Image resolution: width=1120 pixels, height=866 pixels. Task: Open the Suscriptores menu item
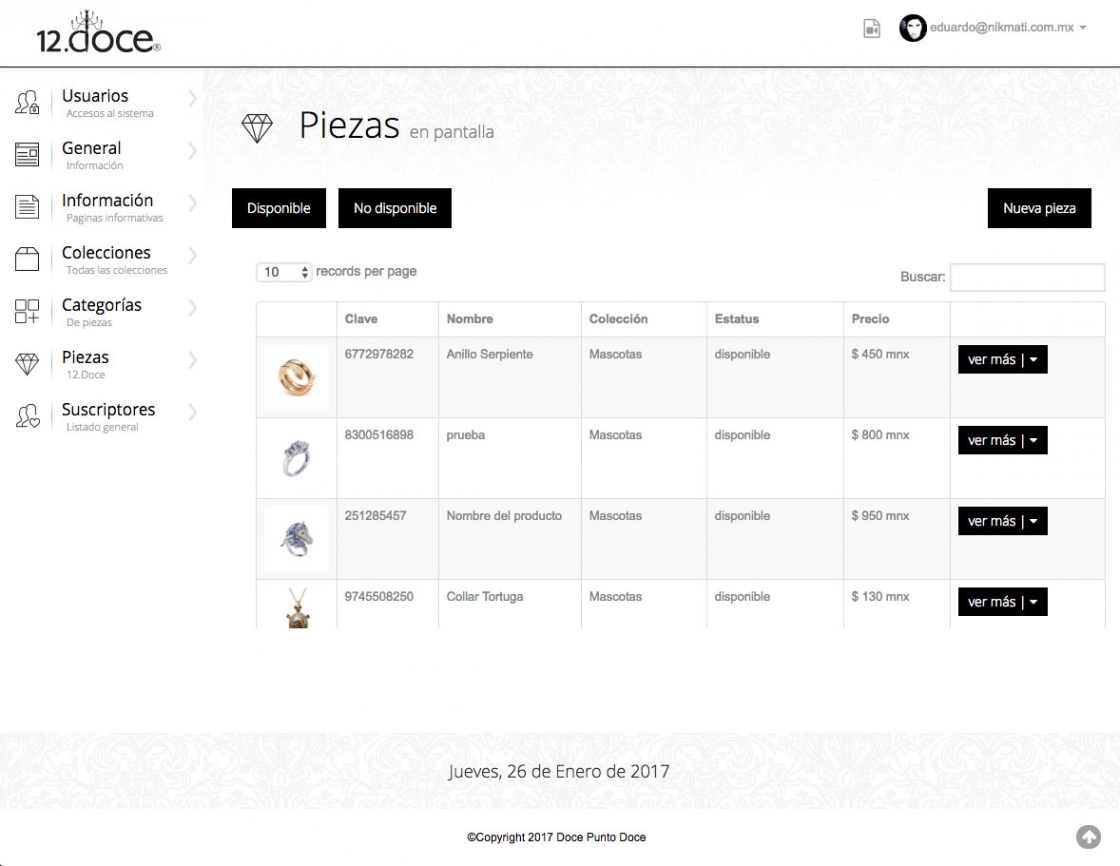click(108, 410)
